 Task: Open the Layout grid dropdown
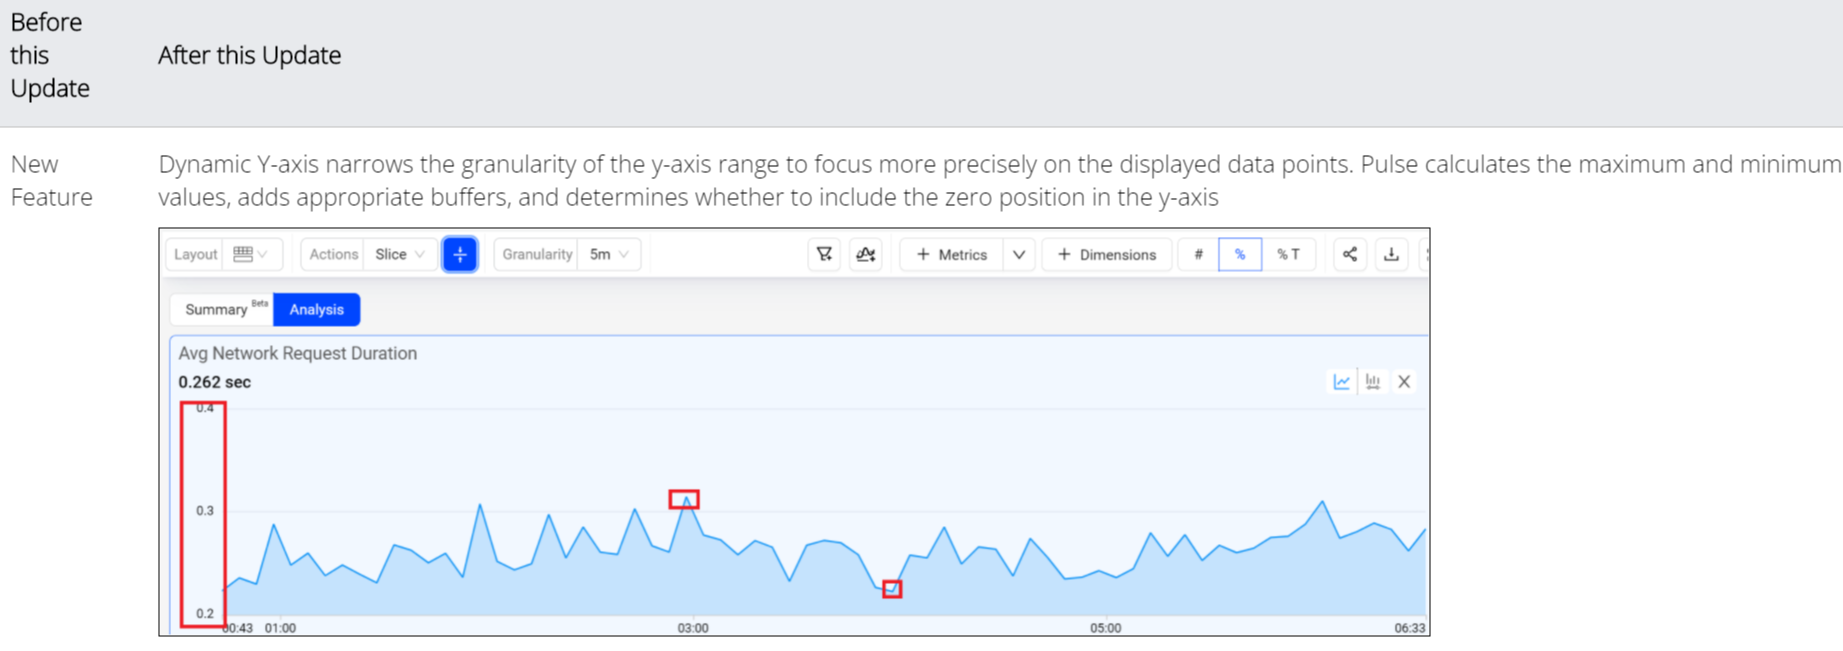pos(251,255)
